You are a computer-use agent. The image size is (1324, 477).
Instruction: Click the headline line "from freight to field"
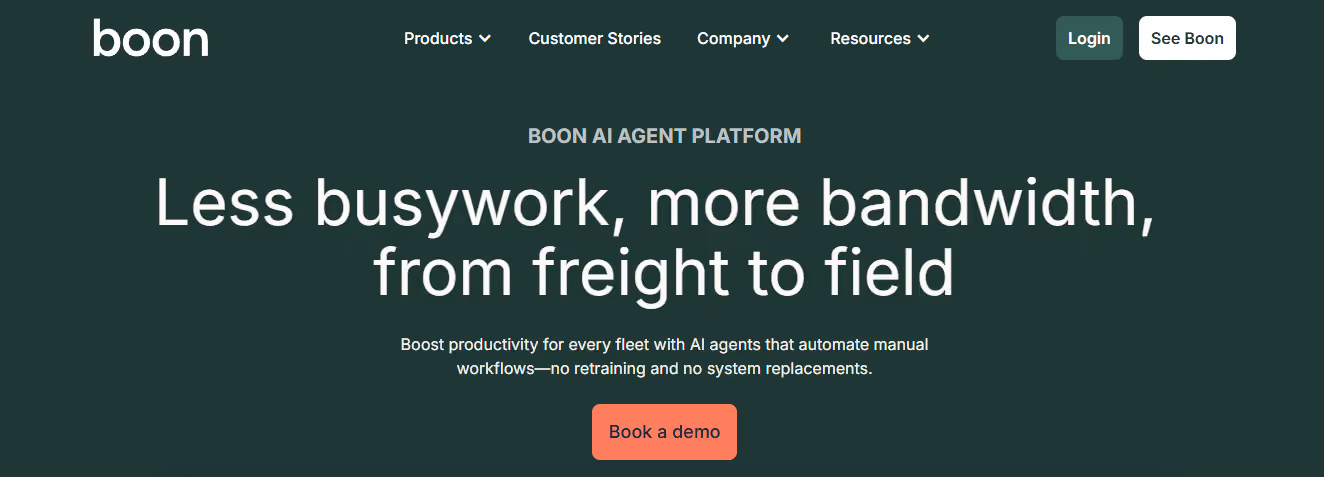663,273
